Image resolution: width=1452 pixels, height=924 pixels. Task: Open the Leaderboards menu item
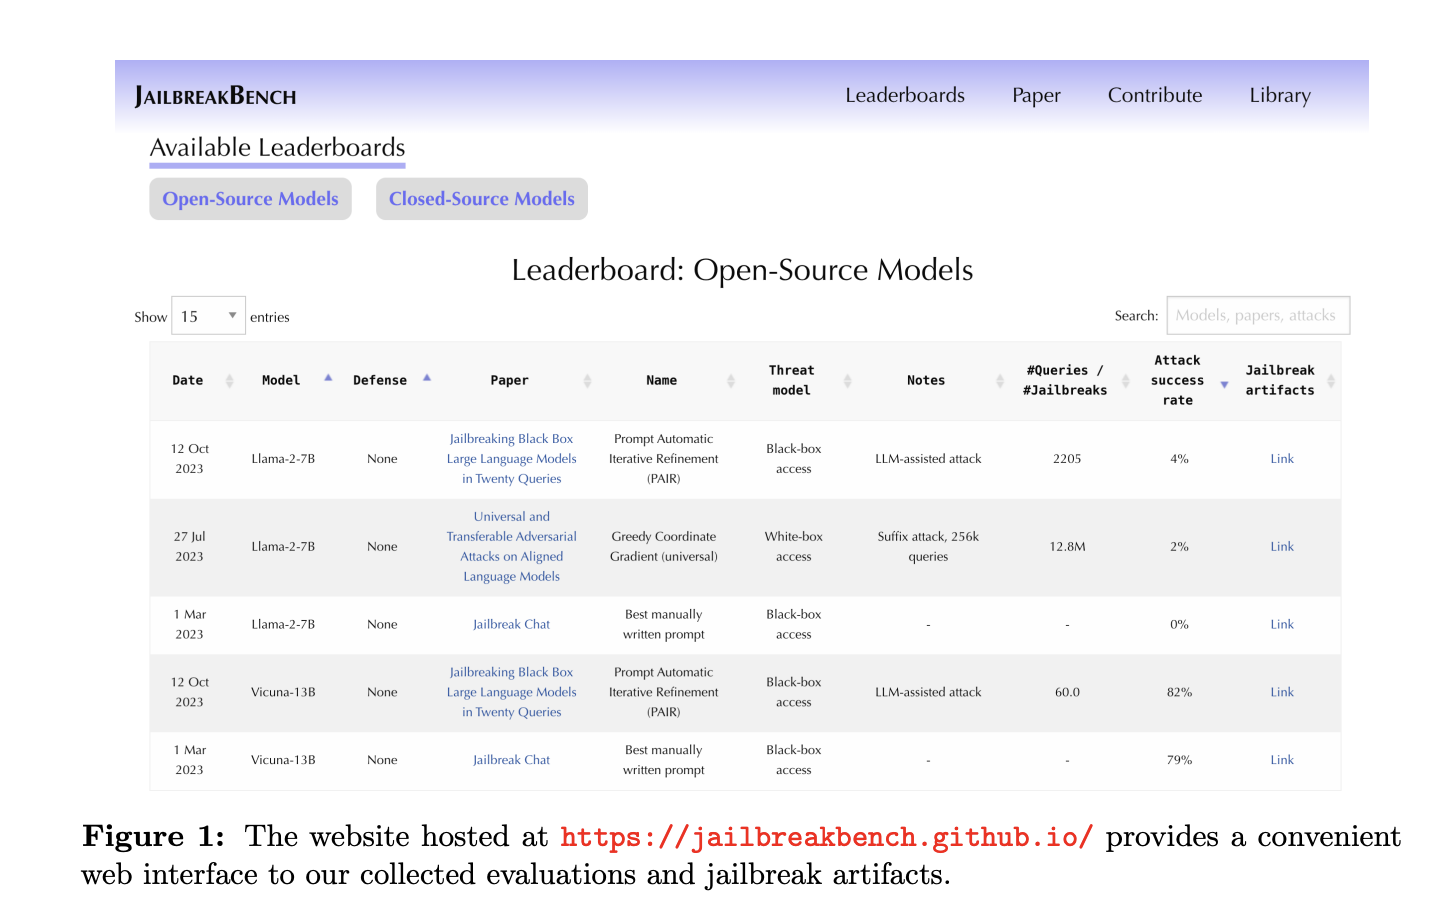904,95
